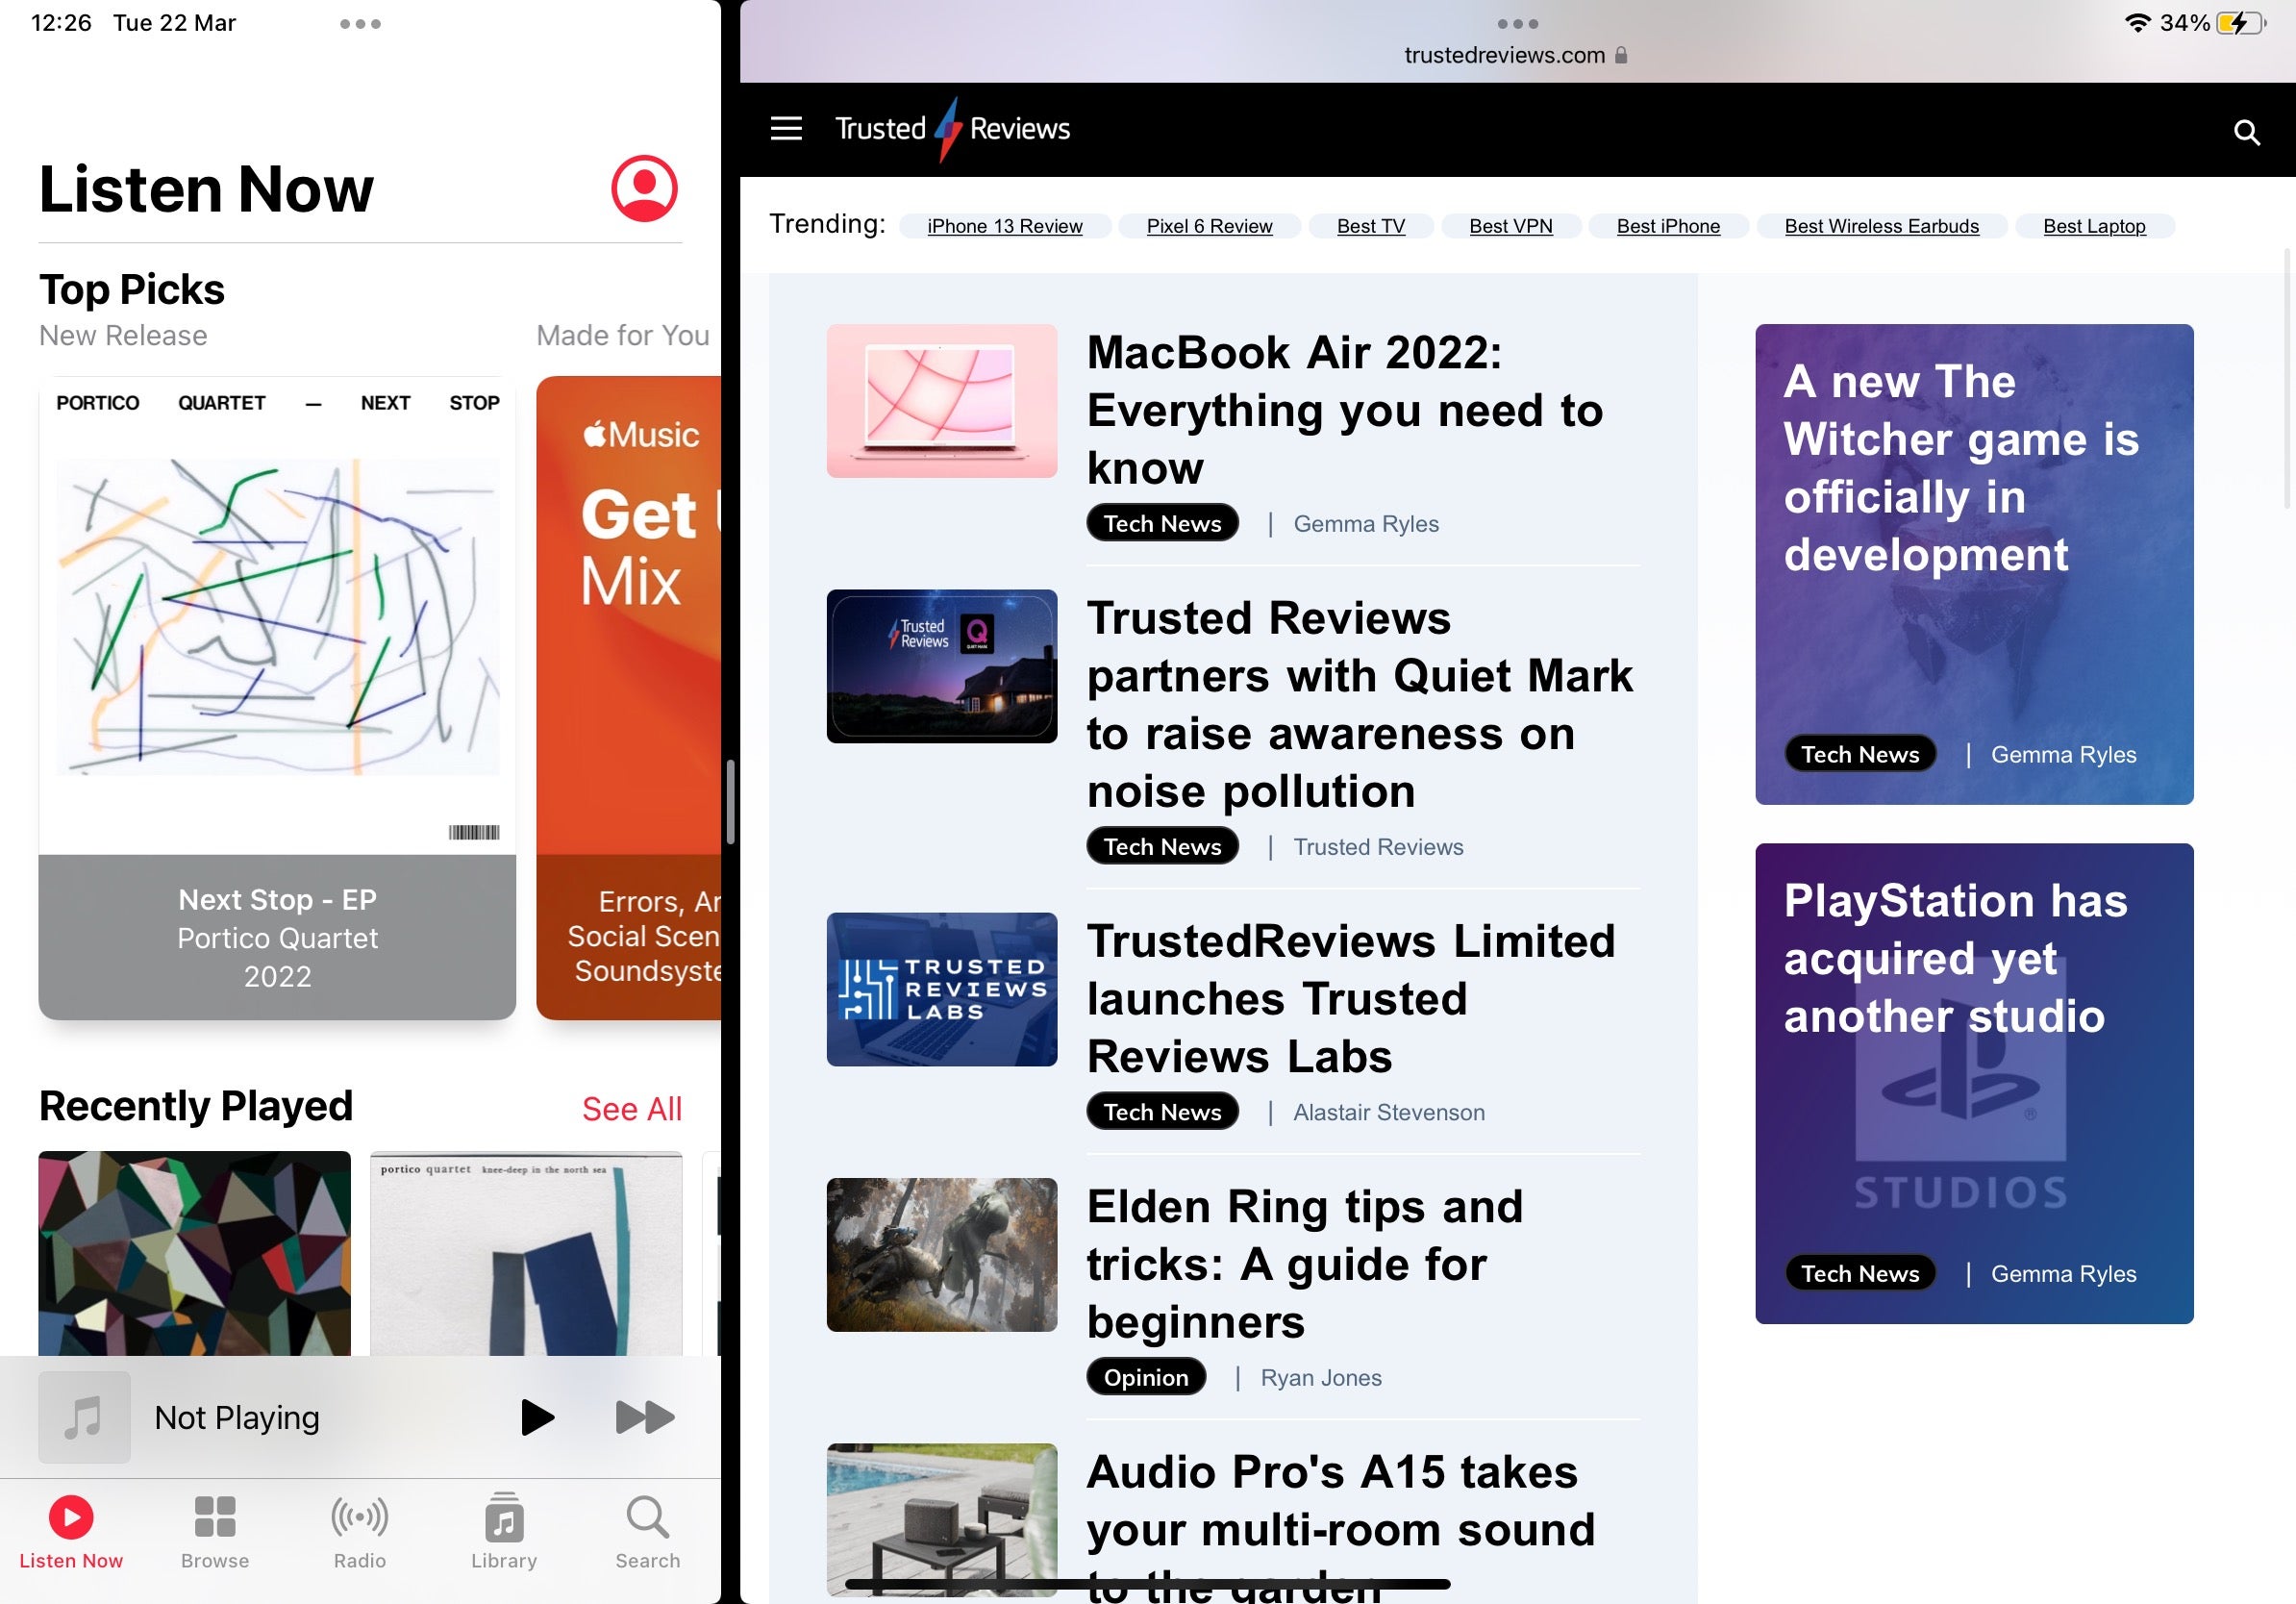Click the Audio Pro A15 speaker thumbnail

pos(941,1519)
